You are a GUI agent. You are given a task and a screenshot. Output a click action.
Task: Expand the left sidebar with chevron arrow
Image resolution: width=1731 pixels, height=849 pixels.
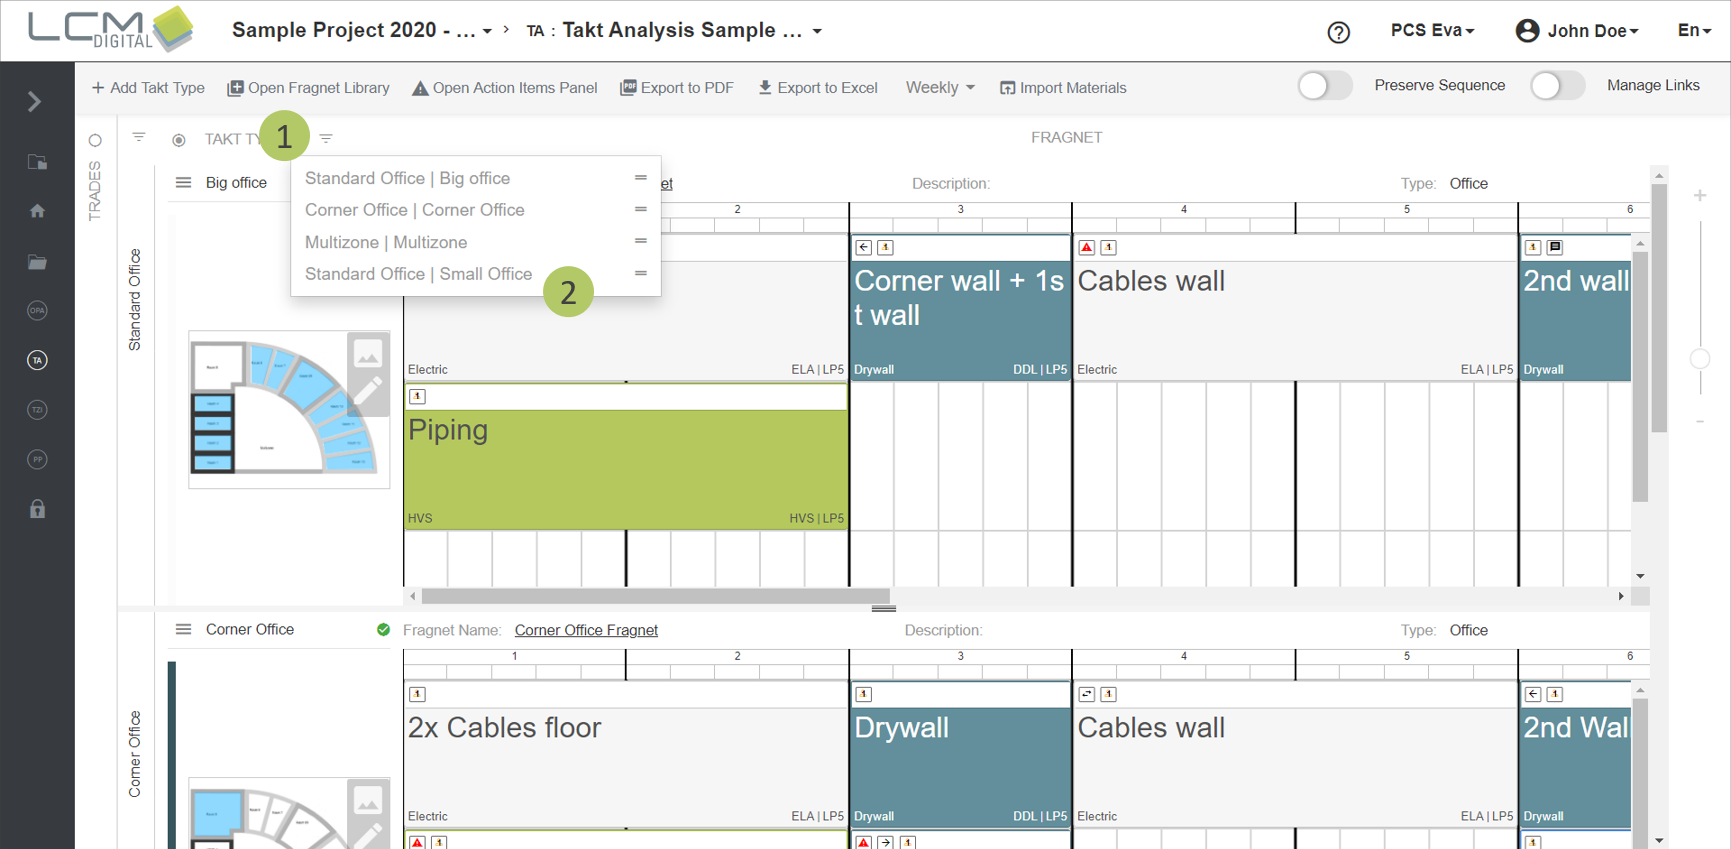(35, 102)
